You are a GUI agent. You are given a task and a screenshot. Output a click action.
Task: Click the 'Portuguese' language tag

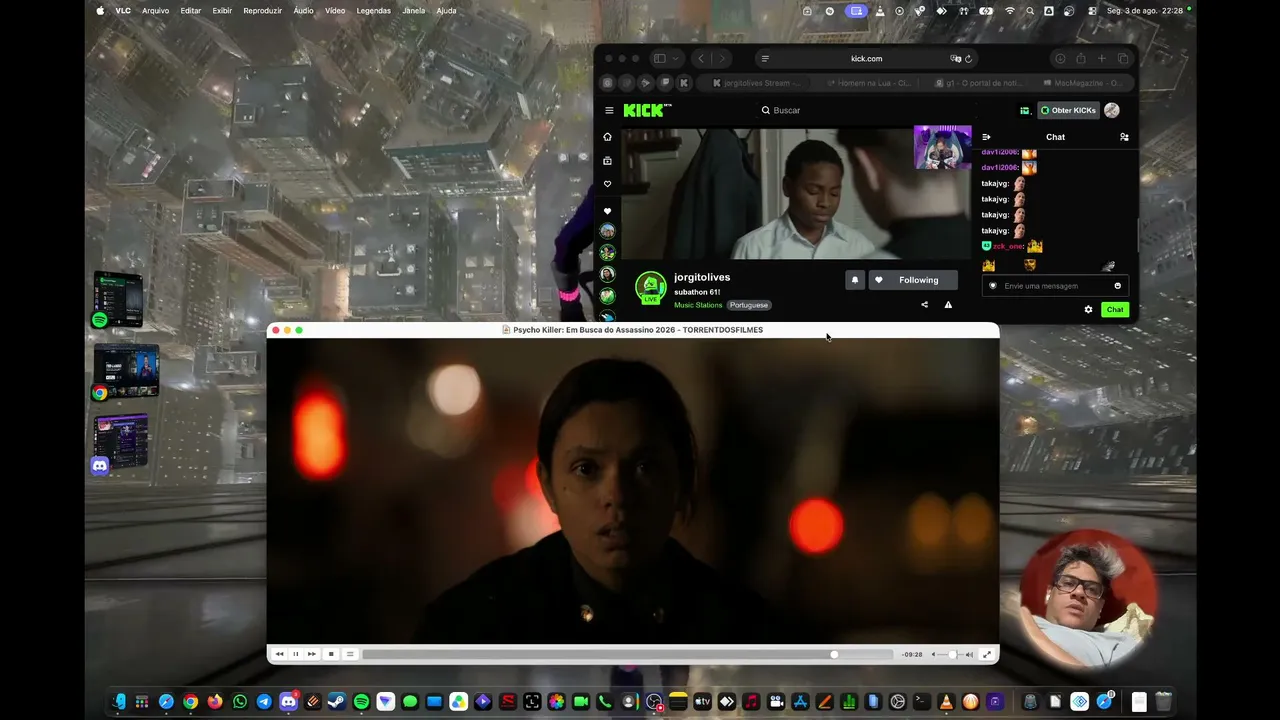point(749,305)
